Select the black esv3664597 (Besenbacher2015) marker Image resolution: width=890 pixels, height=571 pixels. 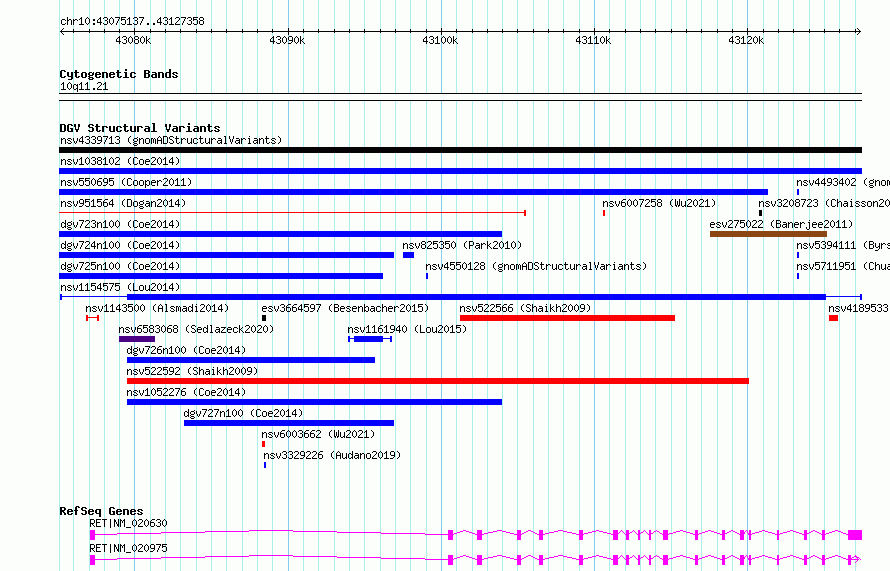click(x=264, y=318)
